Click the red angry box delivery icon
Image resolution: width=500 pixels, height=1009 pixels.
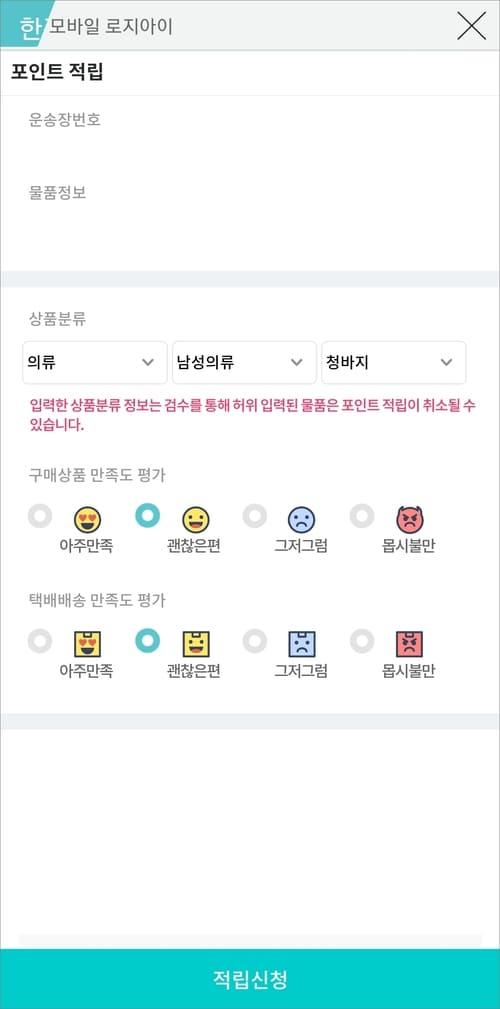[409, 644]
